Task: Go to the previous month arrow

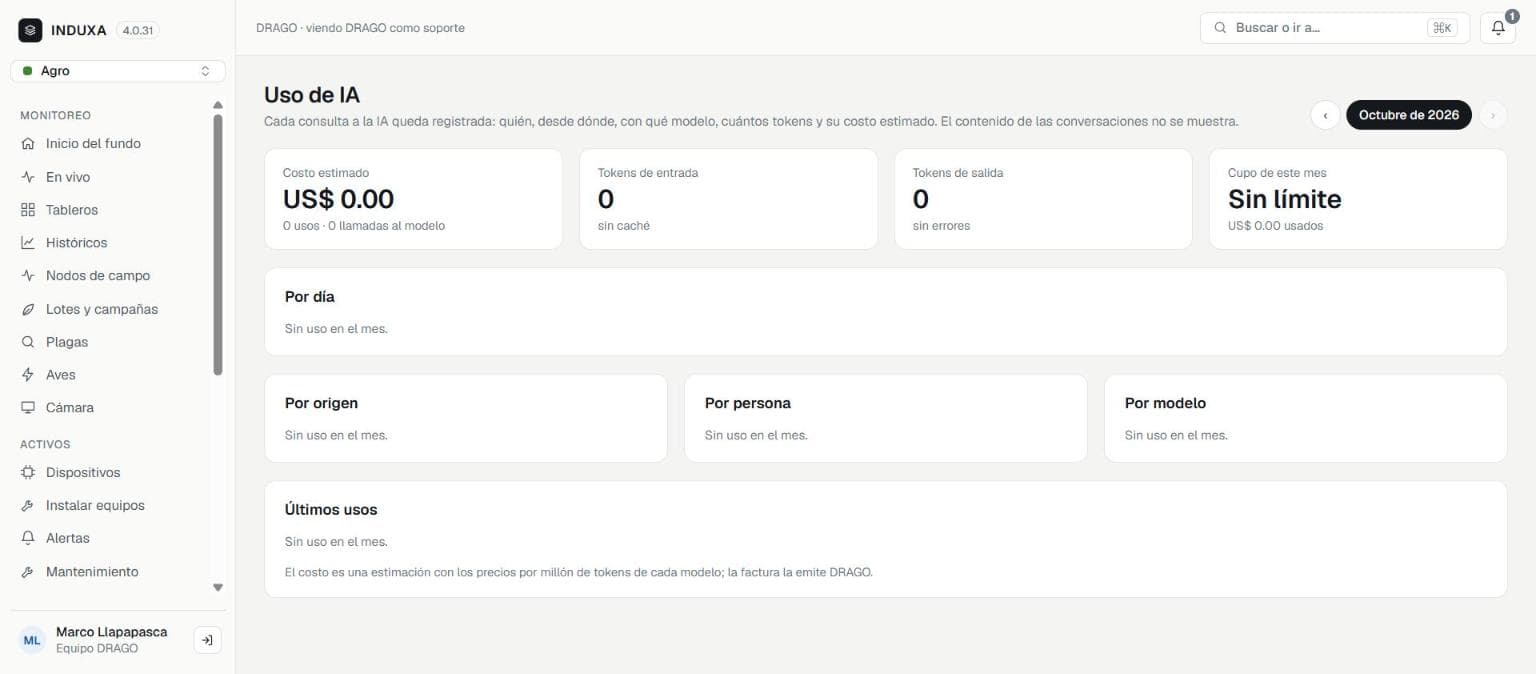Action: 1325,115
